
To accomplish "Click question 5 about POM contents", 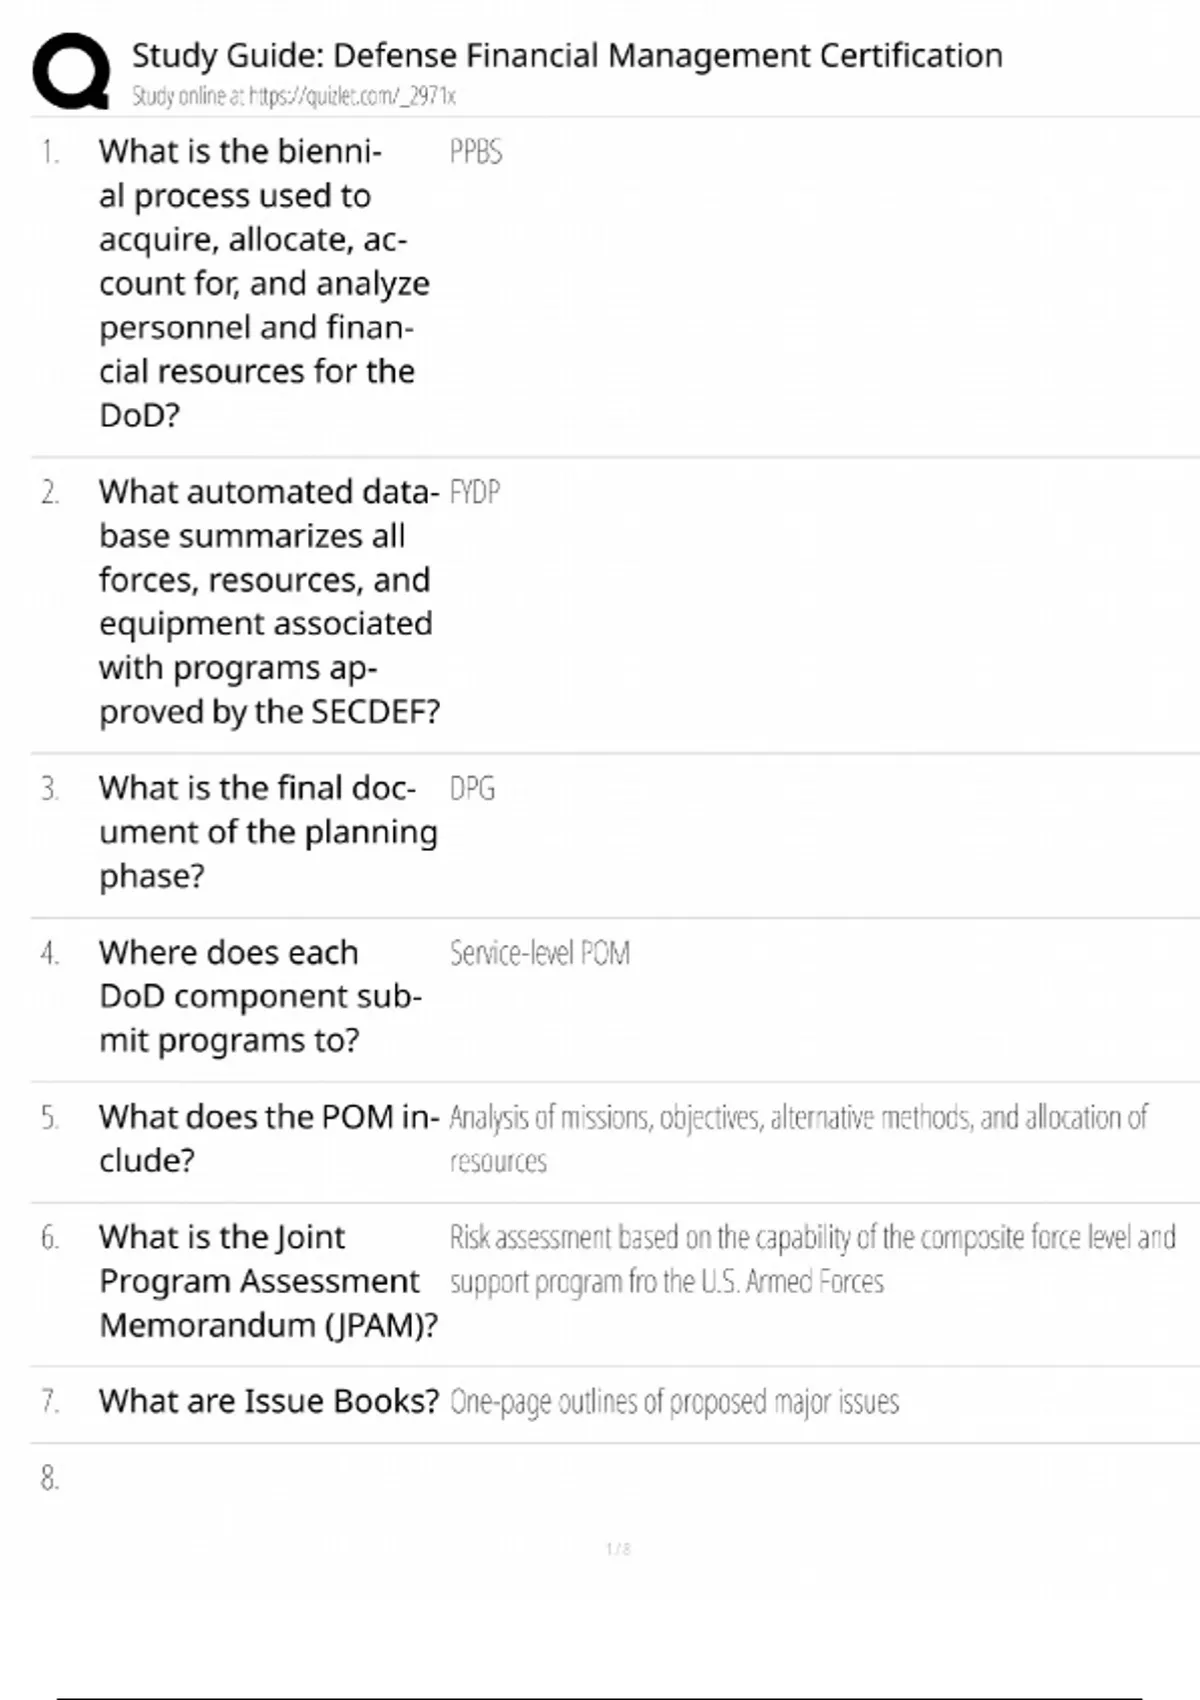I will click(267, 1138).
